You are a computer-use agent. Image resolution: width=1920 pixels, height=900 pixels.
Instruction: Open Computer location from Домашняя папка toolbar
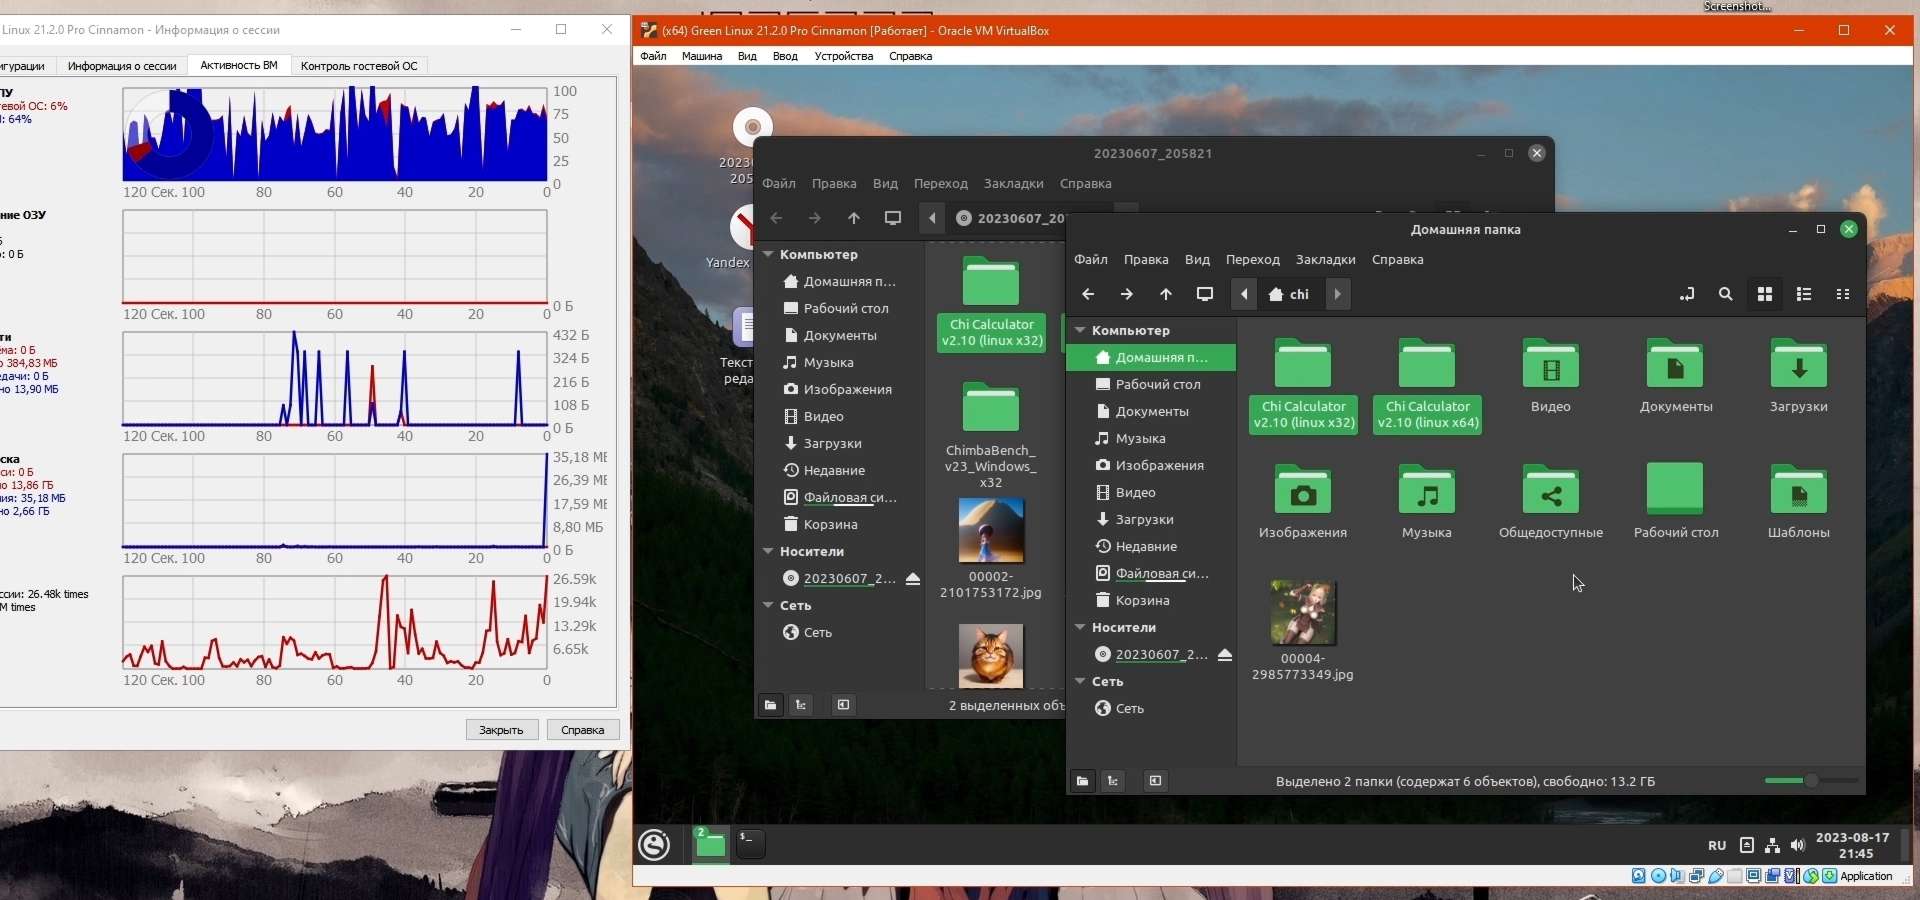click(1205, 294)
